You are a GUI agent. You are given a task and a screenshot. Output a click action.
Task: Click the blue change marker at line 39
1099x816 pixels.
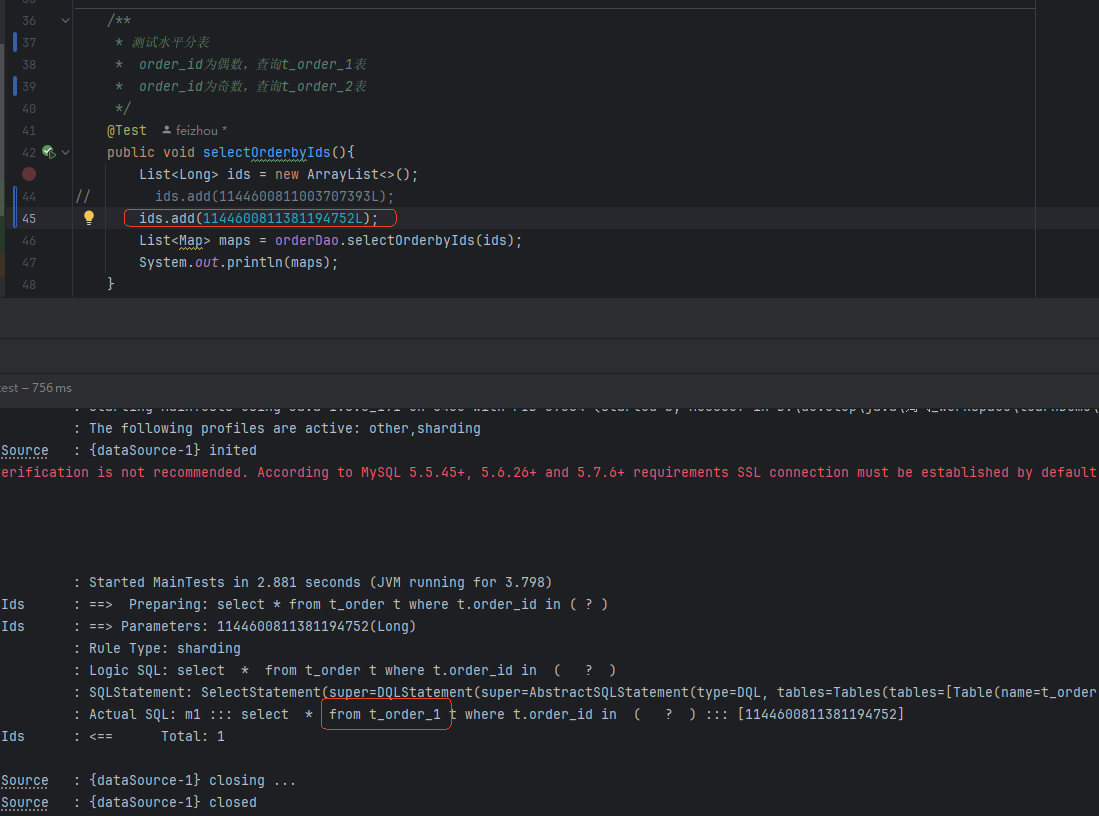(x=15, y=86)
